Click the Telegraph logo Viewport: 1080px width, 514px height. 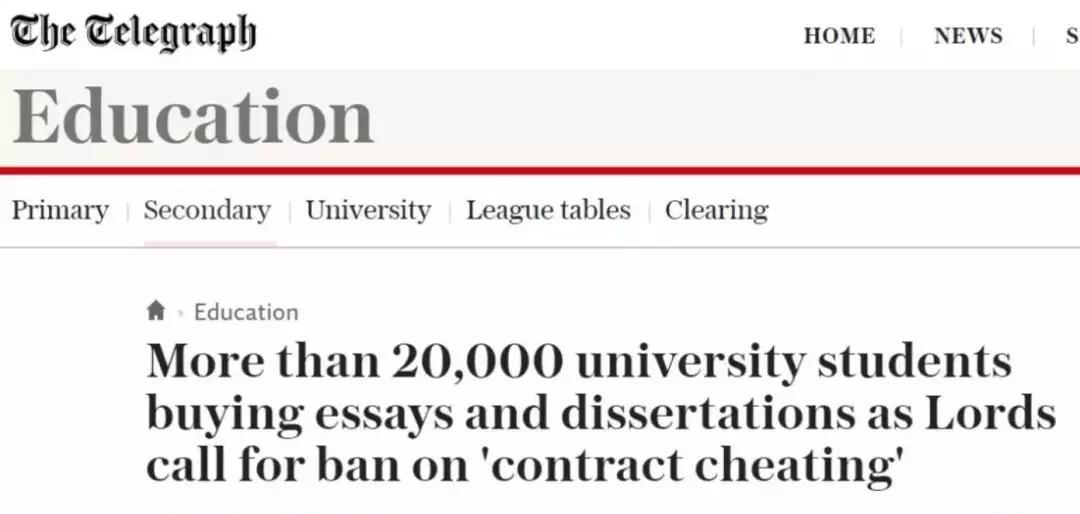[133, 33]
